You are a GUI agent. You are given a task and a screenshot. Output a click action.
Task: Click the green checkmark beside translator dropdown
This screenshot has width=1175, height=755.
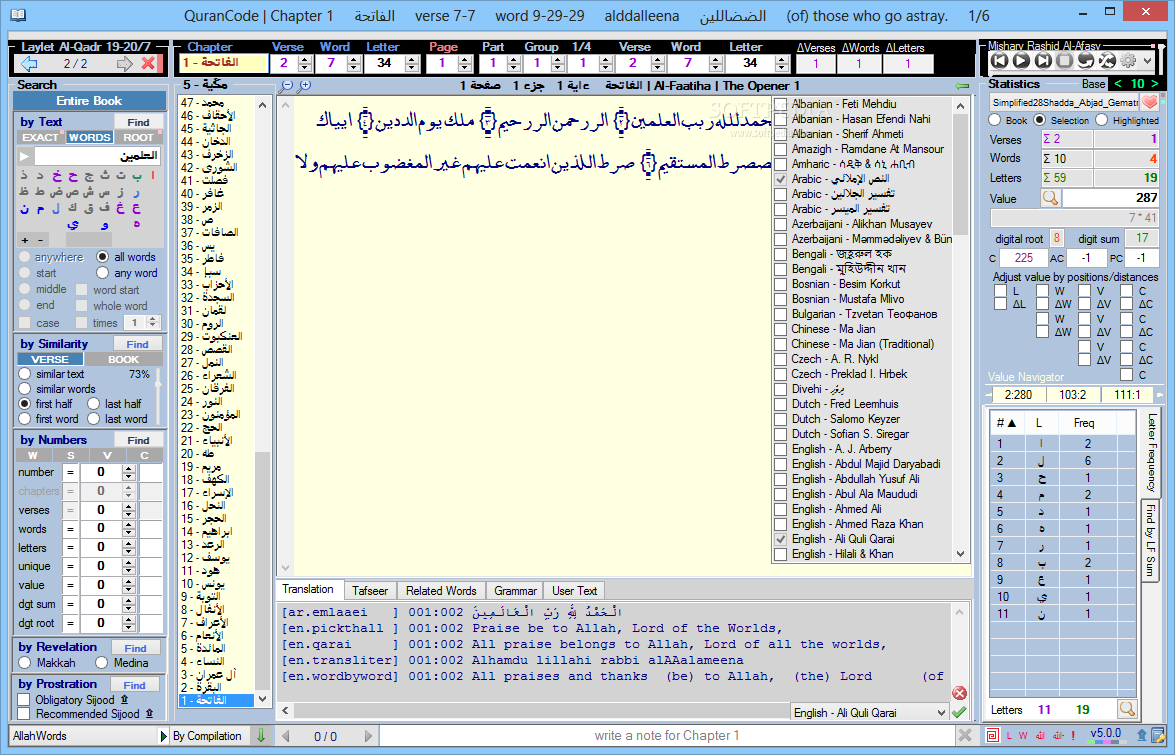(958, 712)
